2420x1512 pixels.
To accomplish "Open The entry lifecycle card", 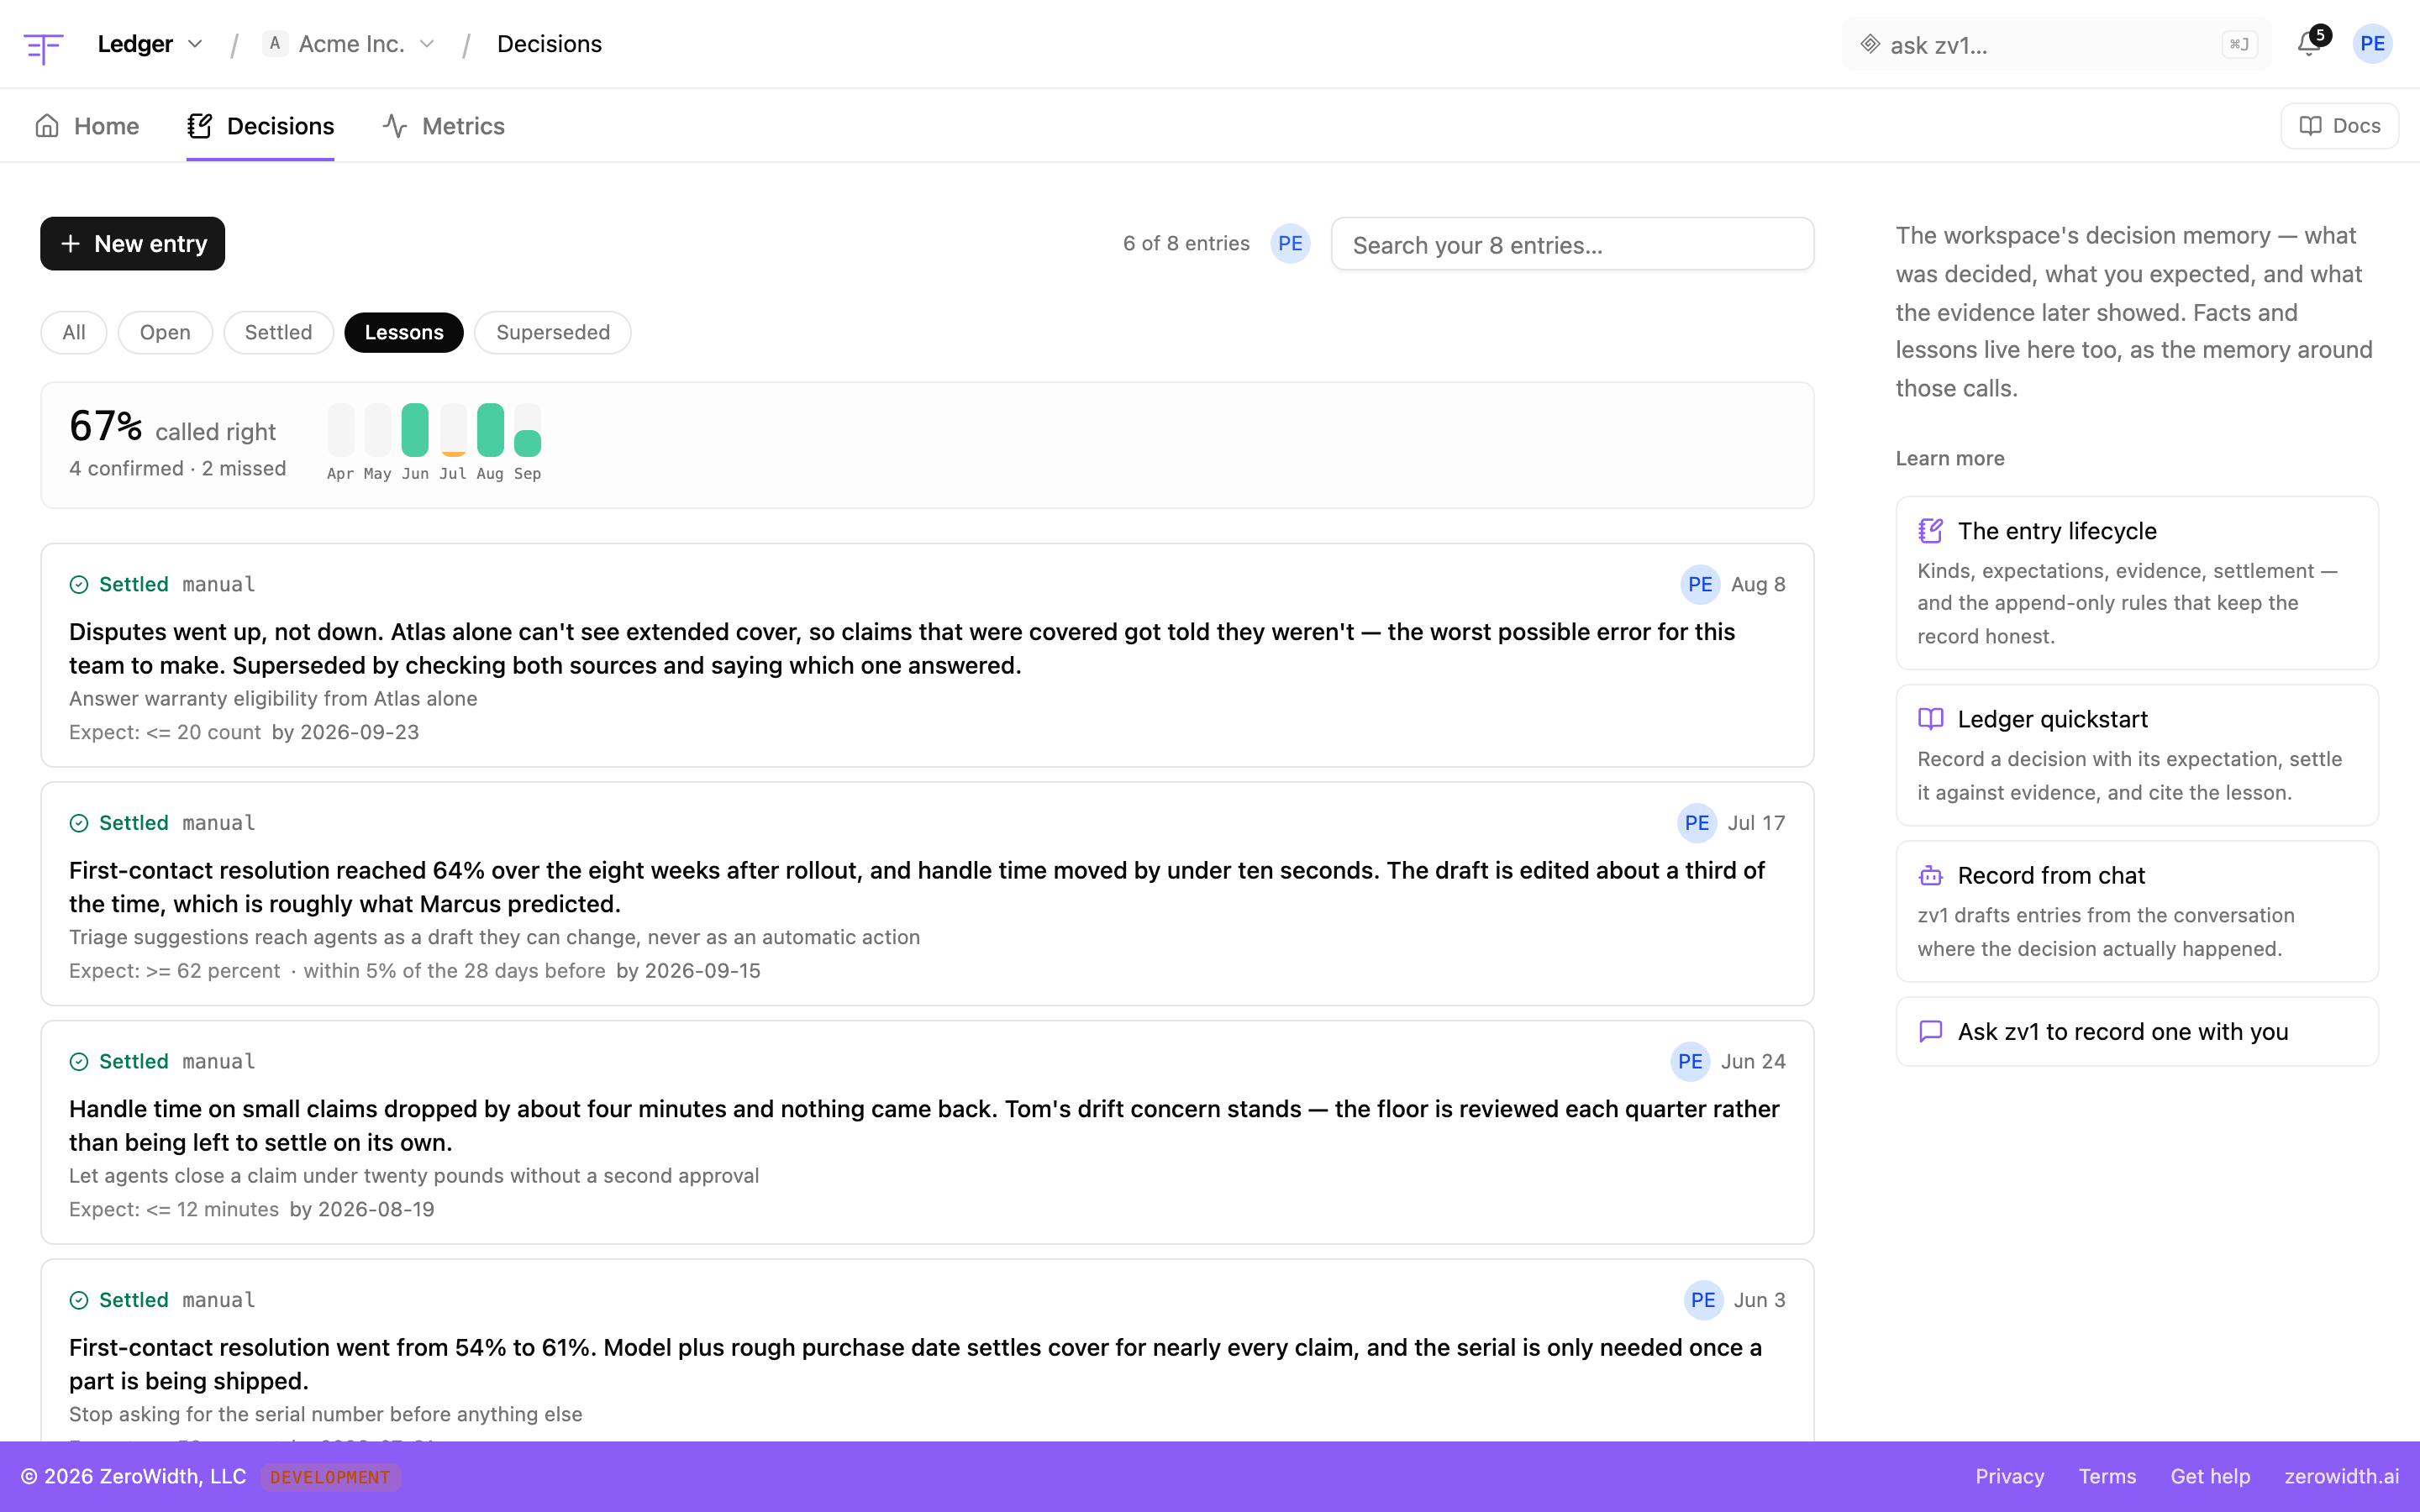I will click(2137, 583).
